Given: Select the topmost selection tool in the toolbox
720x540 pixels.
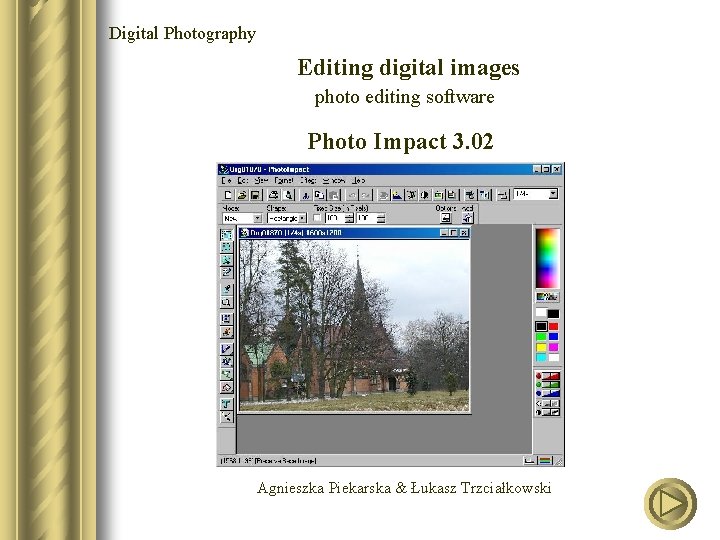Looking at the screenshot, I should 226,235.
